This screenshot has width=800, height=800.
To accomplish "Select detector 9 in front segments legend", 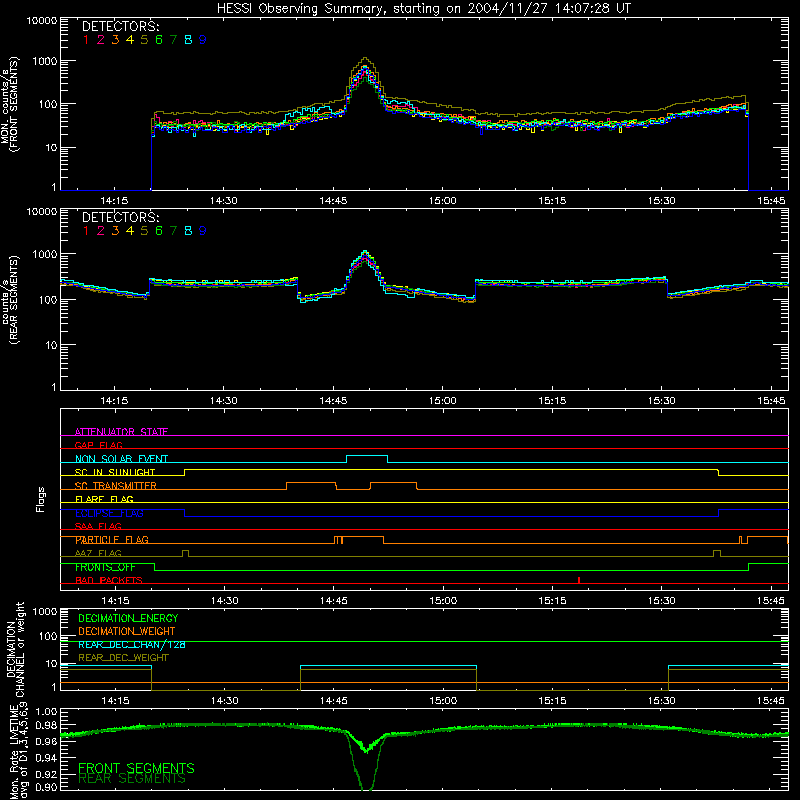I will click(x=203, y=40).
